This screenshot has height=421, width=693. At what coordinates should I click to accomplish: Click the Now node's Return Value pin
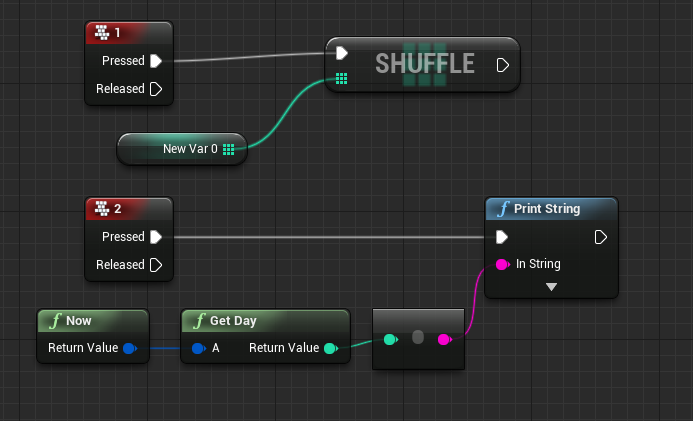coord(129,349)
